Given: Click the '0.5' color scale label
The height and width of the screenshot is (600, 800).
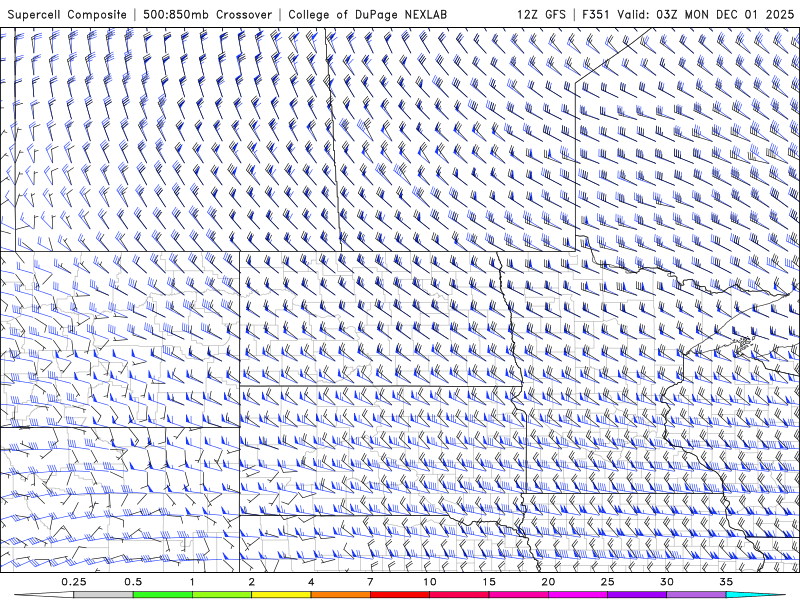Looking at the screenshot, I should click(x=133, y=582).
